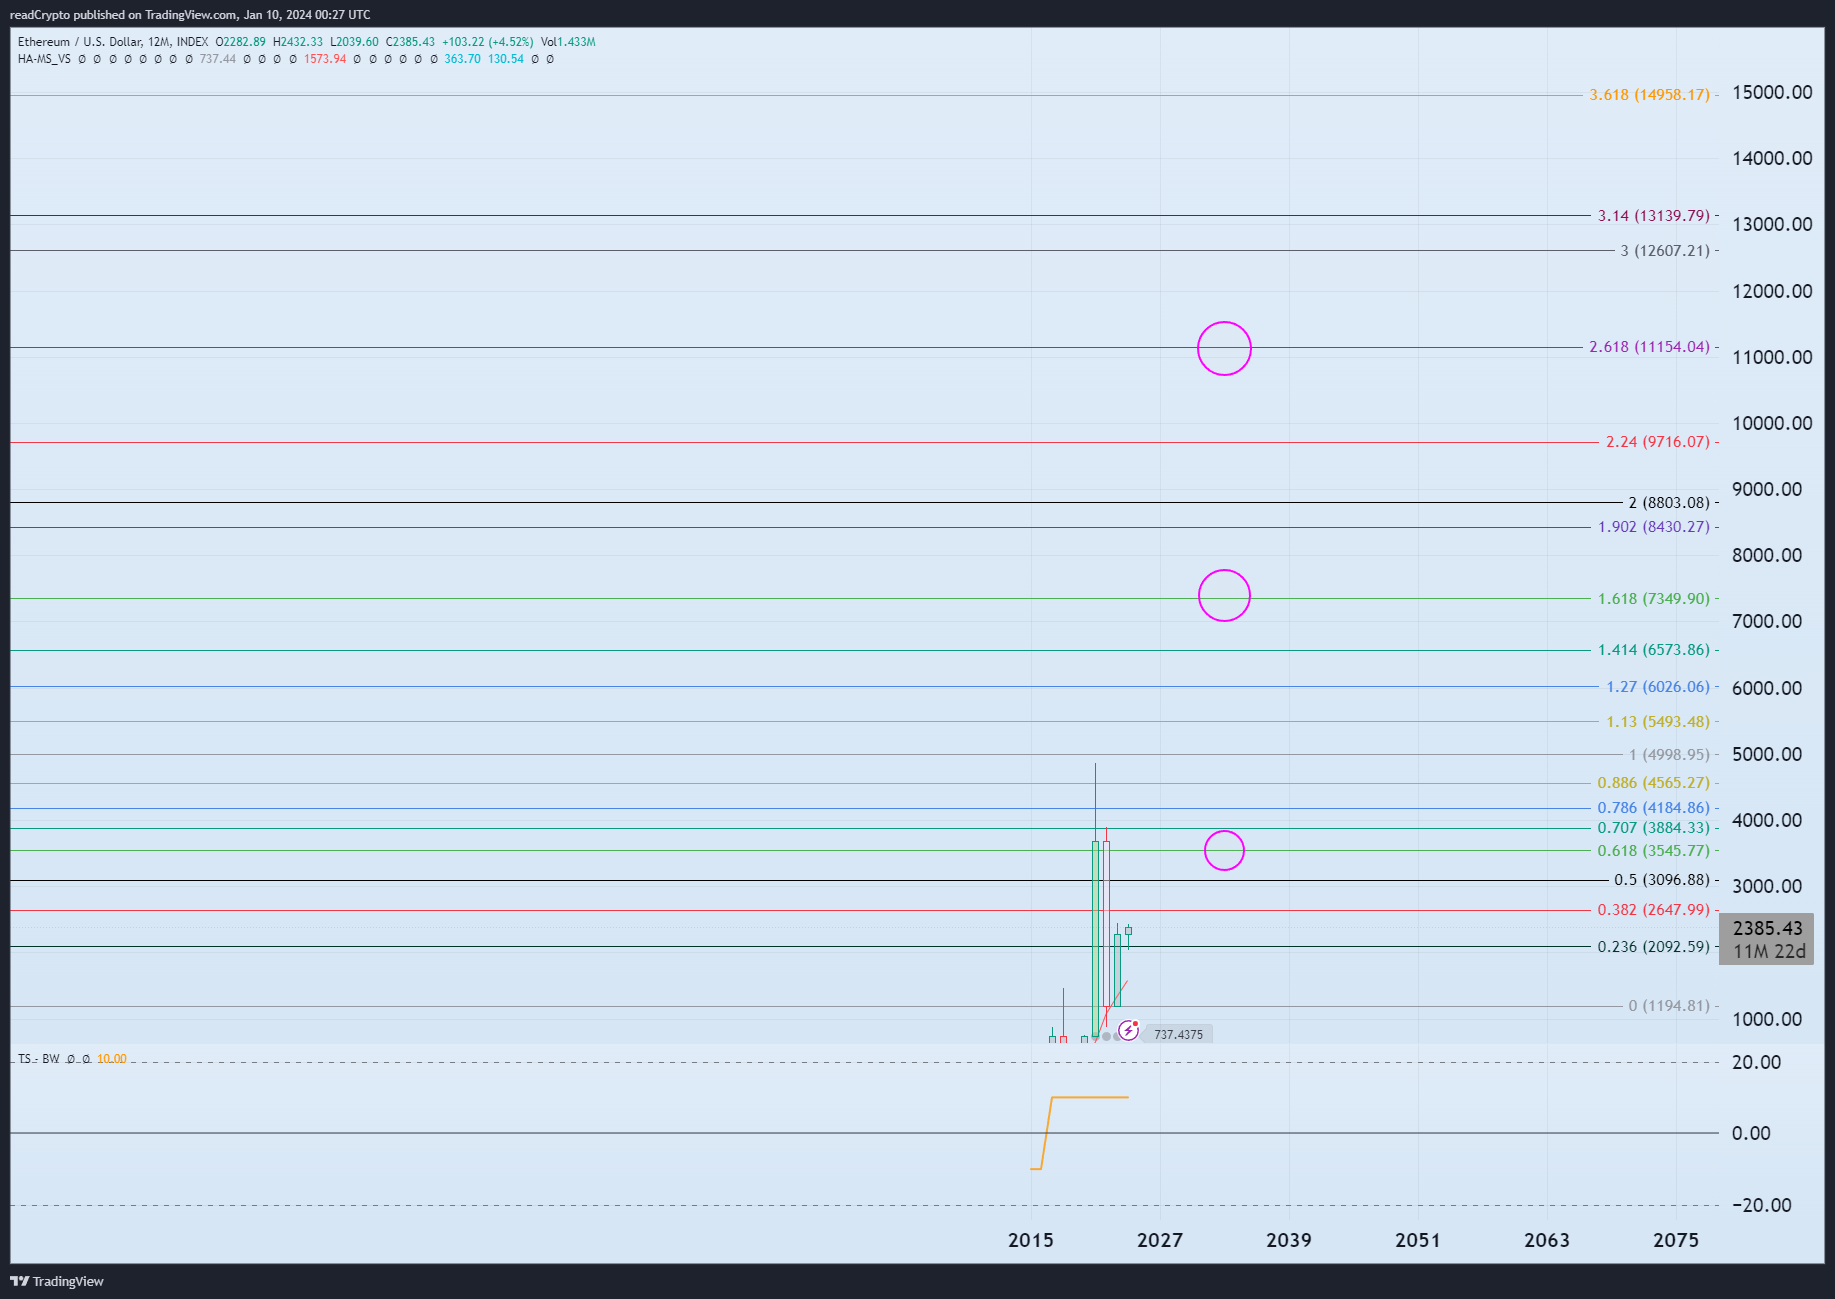Click the red 1573.94 indicator value

[325, 59]
